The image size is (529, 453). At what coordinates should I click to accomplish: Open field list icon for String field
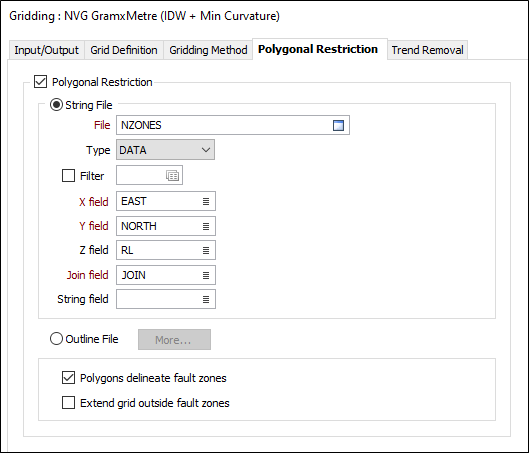click(x=206, y=299)
